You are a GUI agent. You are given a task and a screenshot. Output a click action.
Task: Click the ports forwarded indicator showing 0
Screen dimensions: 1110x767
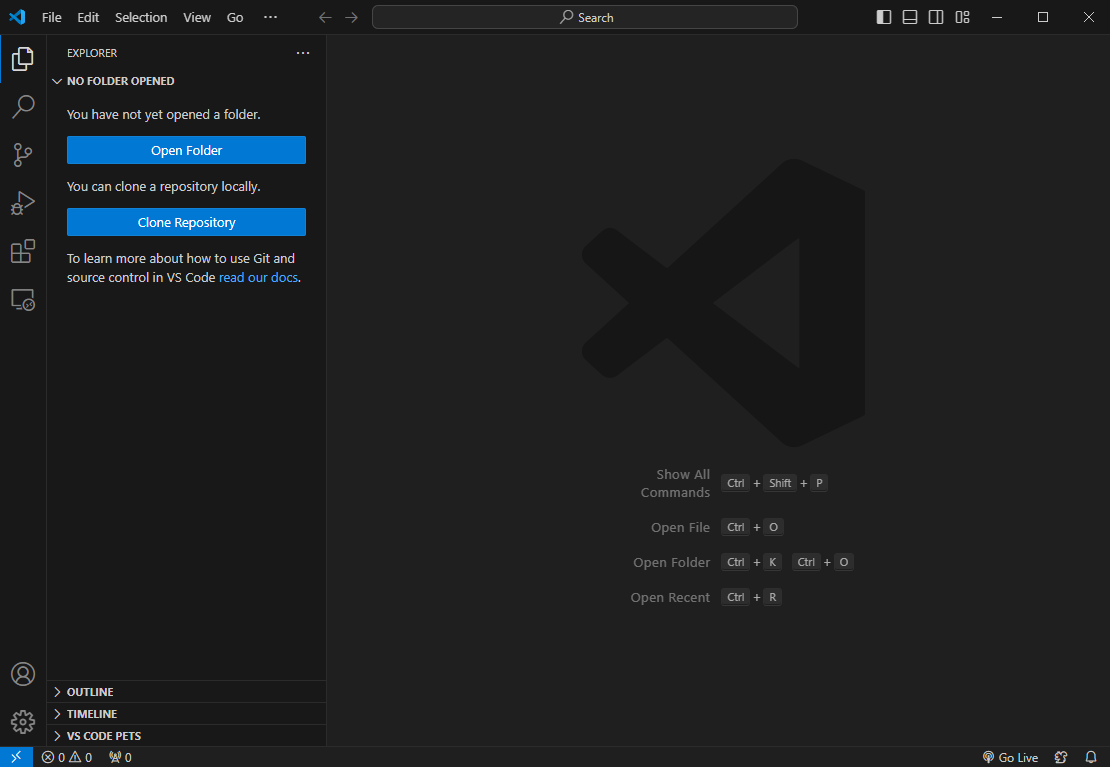(120, 757)
